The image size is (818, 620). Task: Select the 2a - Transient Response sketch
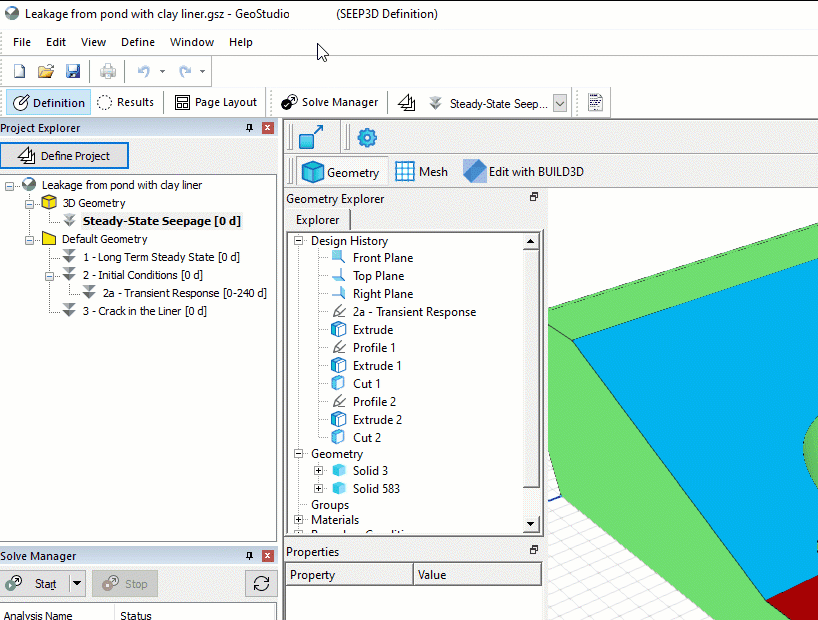click(x=414, y=312)
